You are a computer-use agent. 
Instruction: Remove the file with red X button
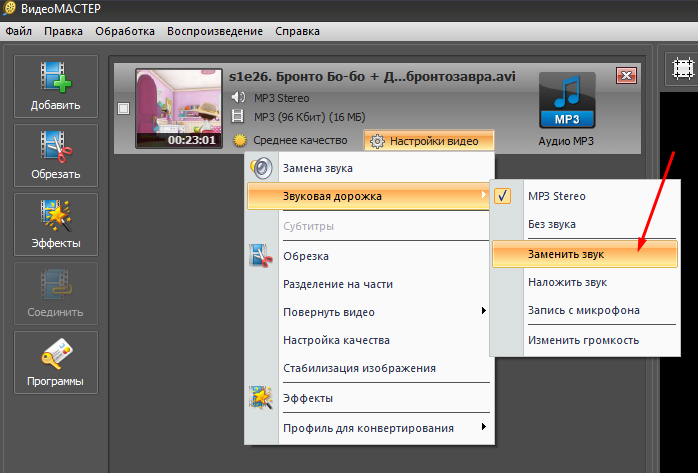tap(626, 75)
